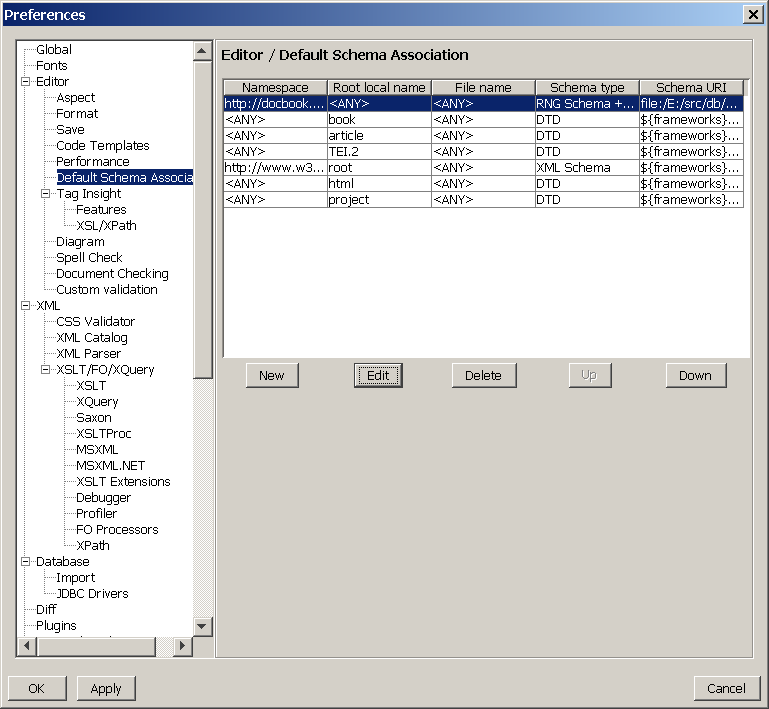The width and height of the screenshot is (769, 709).
Task: Select the Fonts preferences item
Action: point(52,66)
